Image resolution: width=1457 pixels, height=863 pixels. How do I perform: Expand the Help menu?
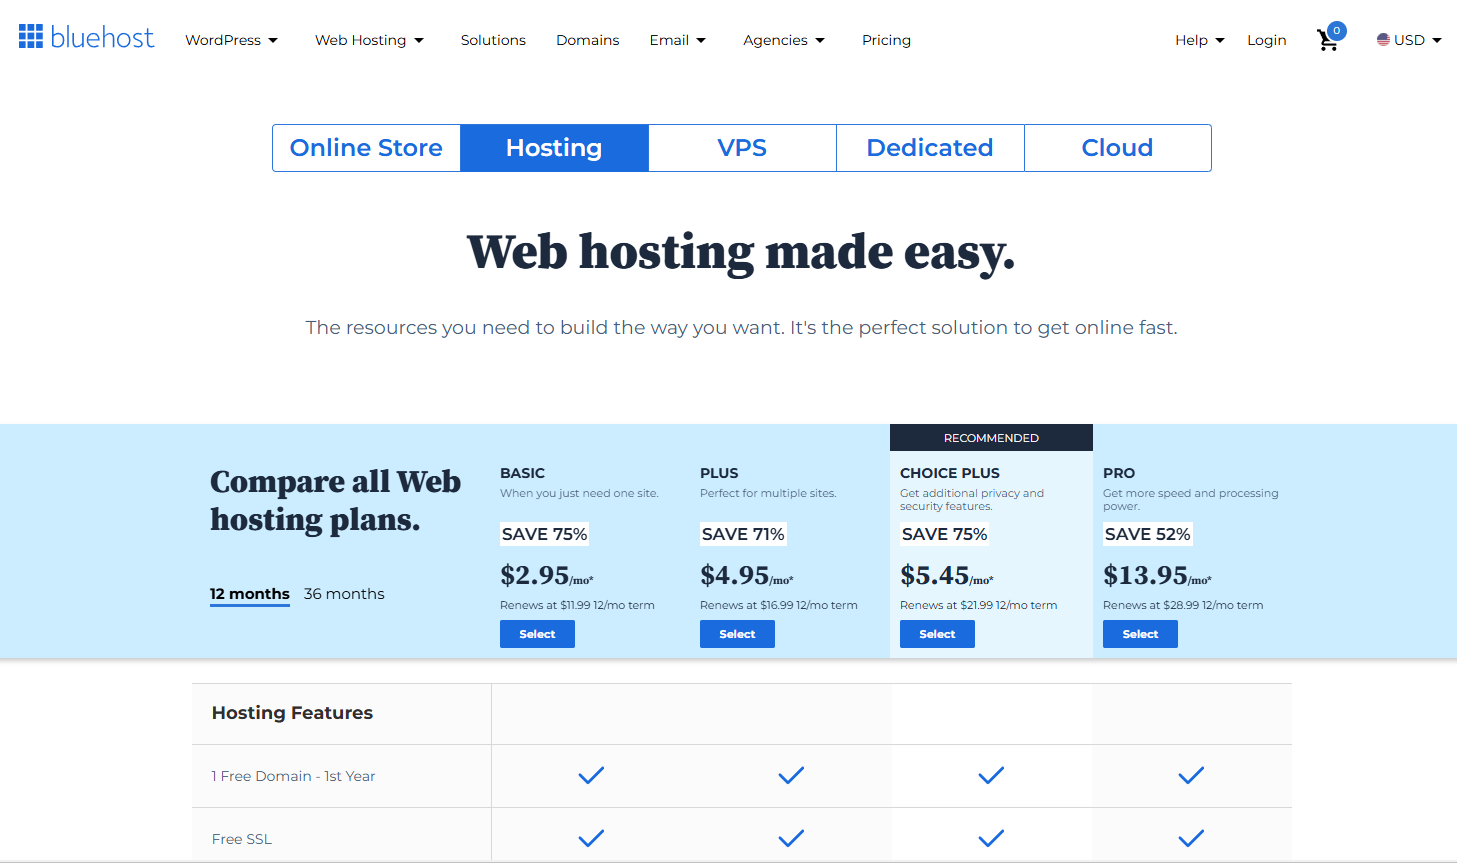coord(1199,40)
